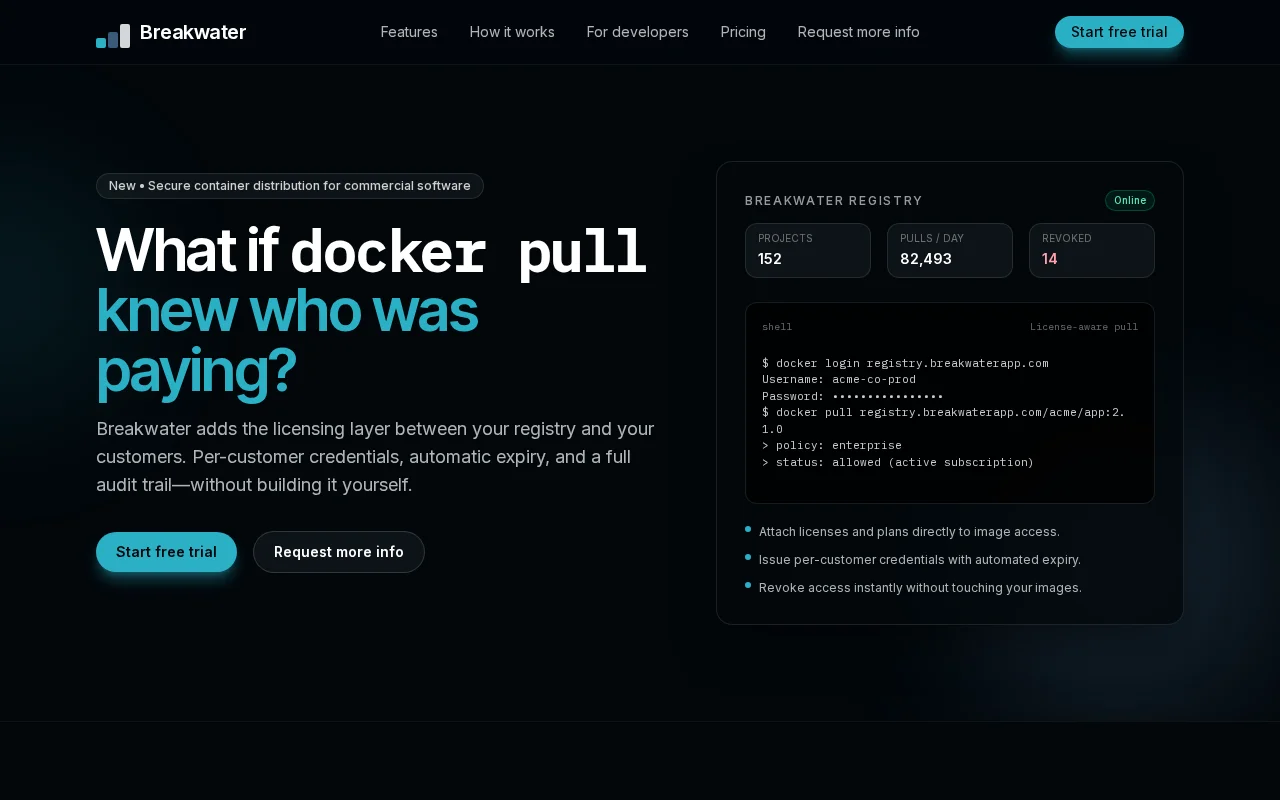
Task: Click the 'Username: acme-co-prod' line
Action: (839, 379)
